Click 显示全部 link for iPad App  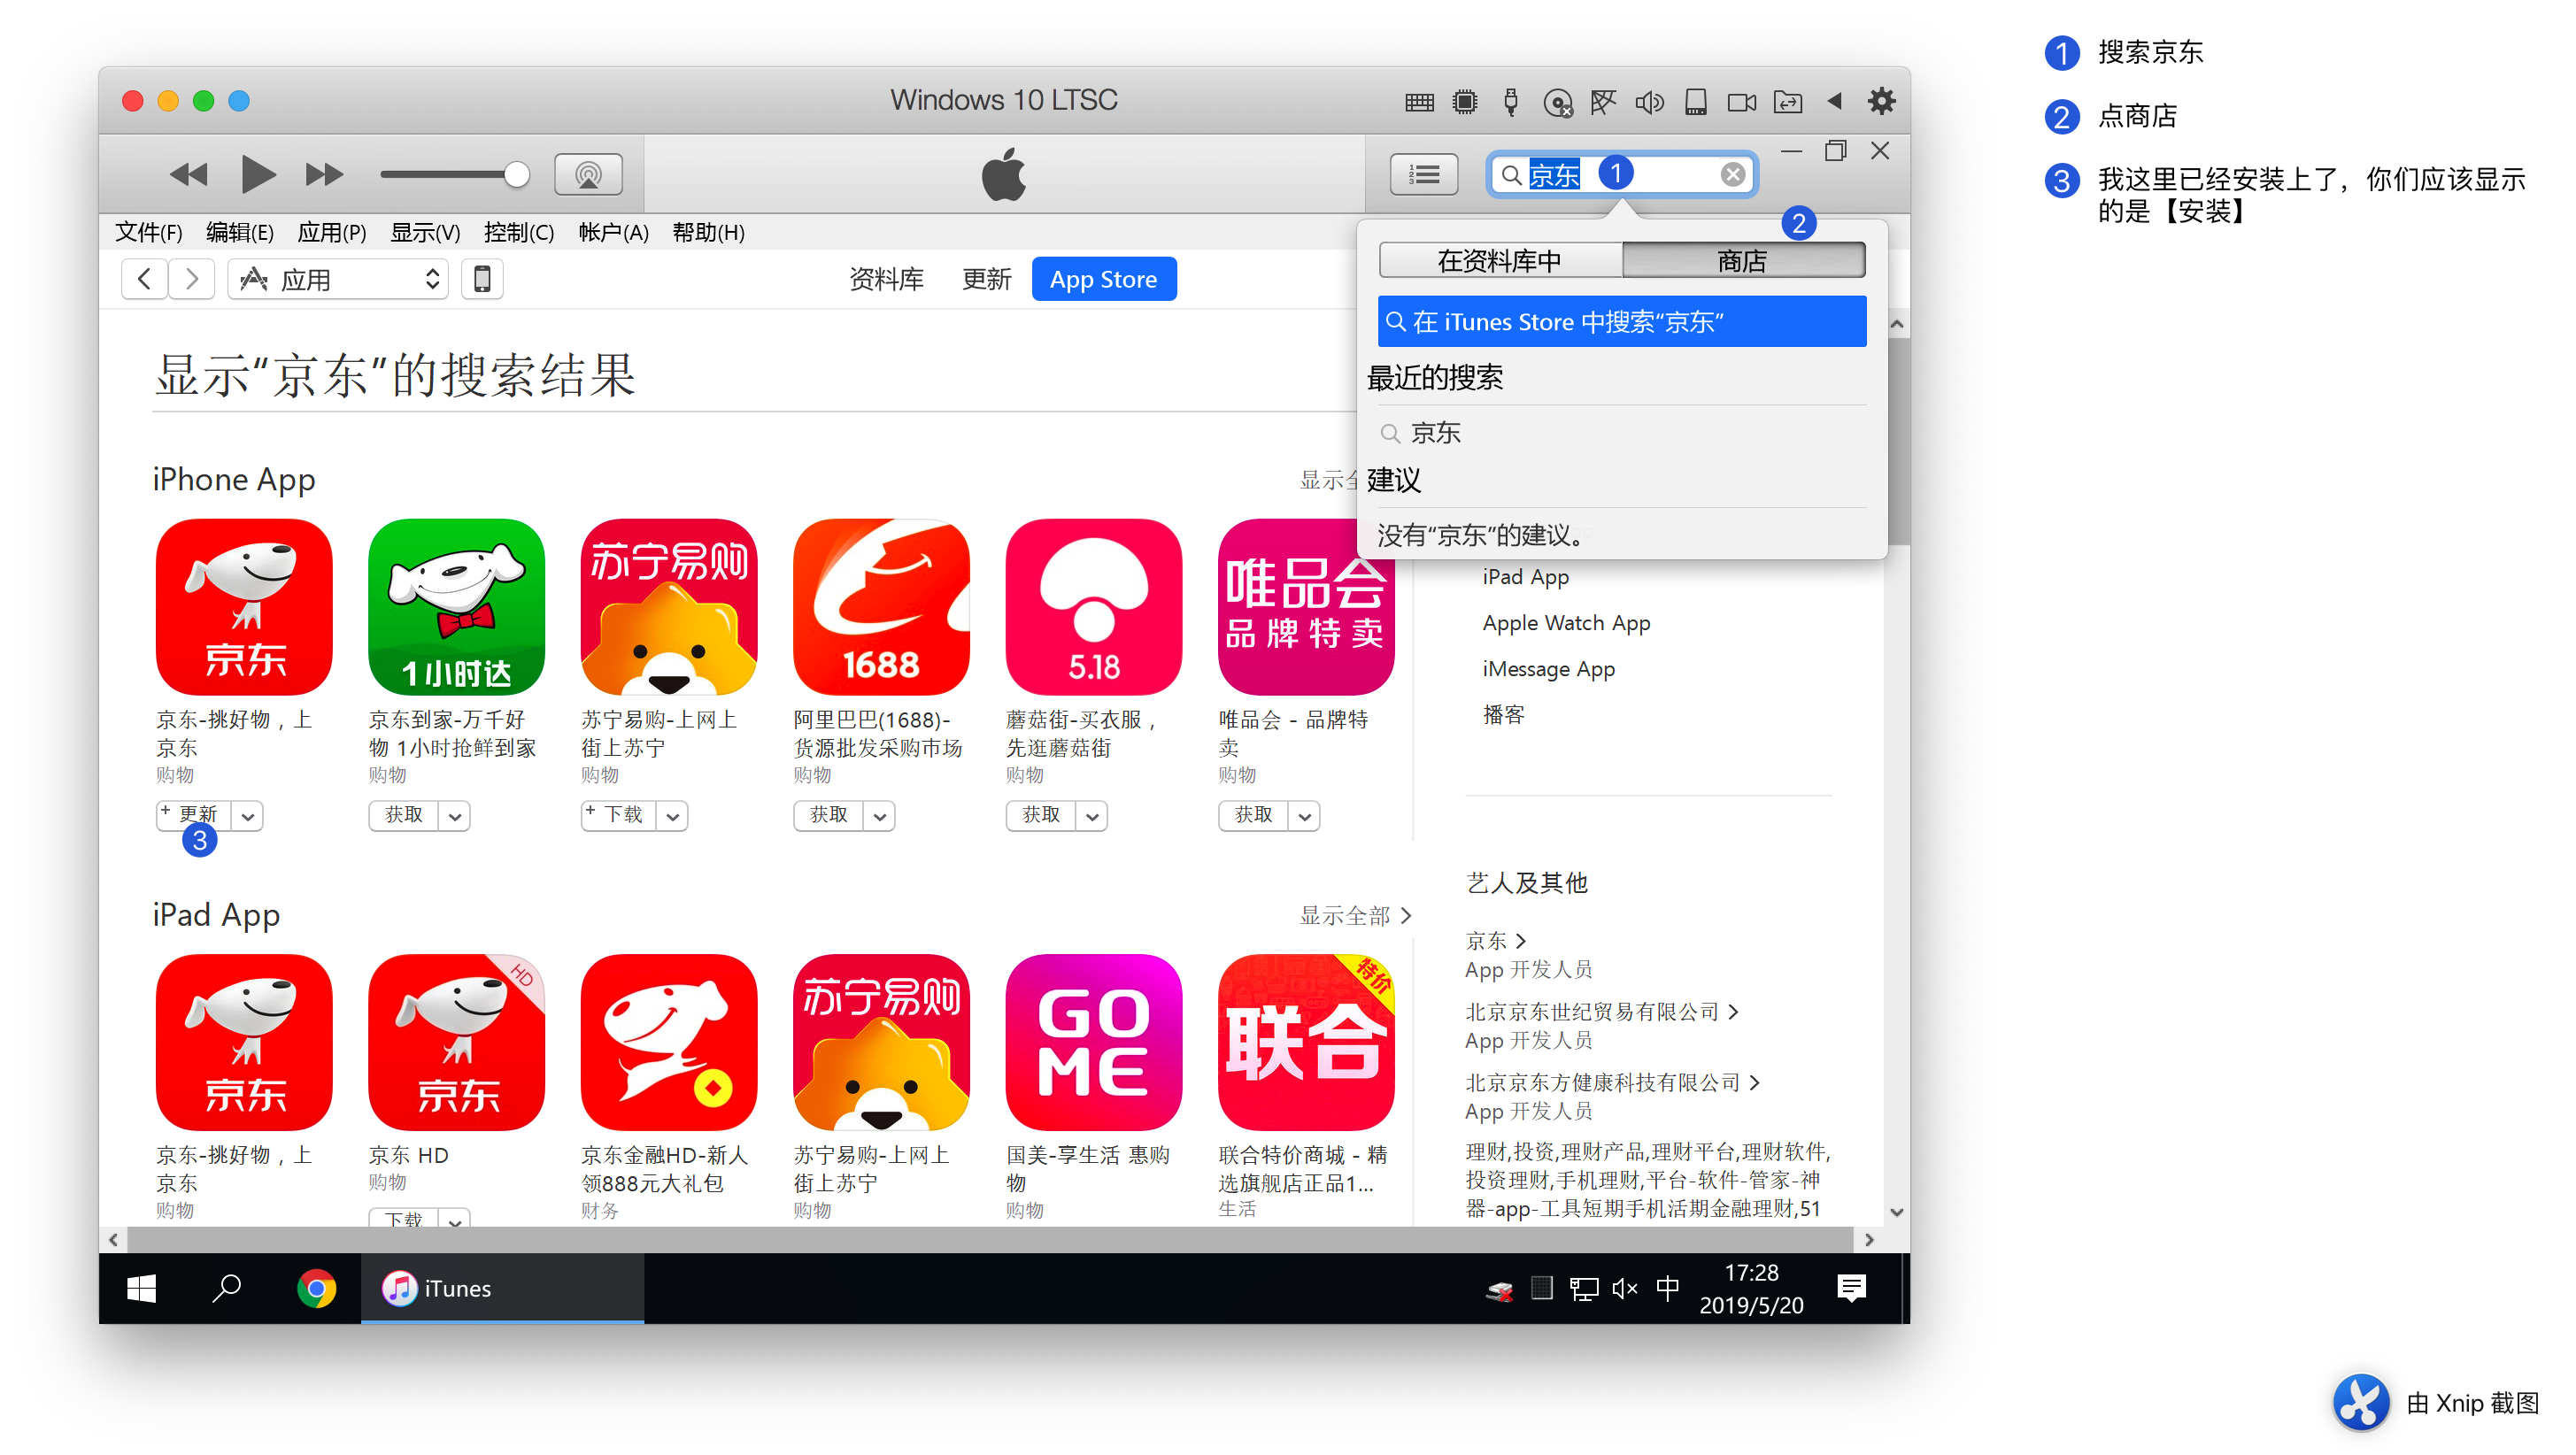coord(1355,915)
